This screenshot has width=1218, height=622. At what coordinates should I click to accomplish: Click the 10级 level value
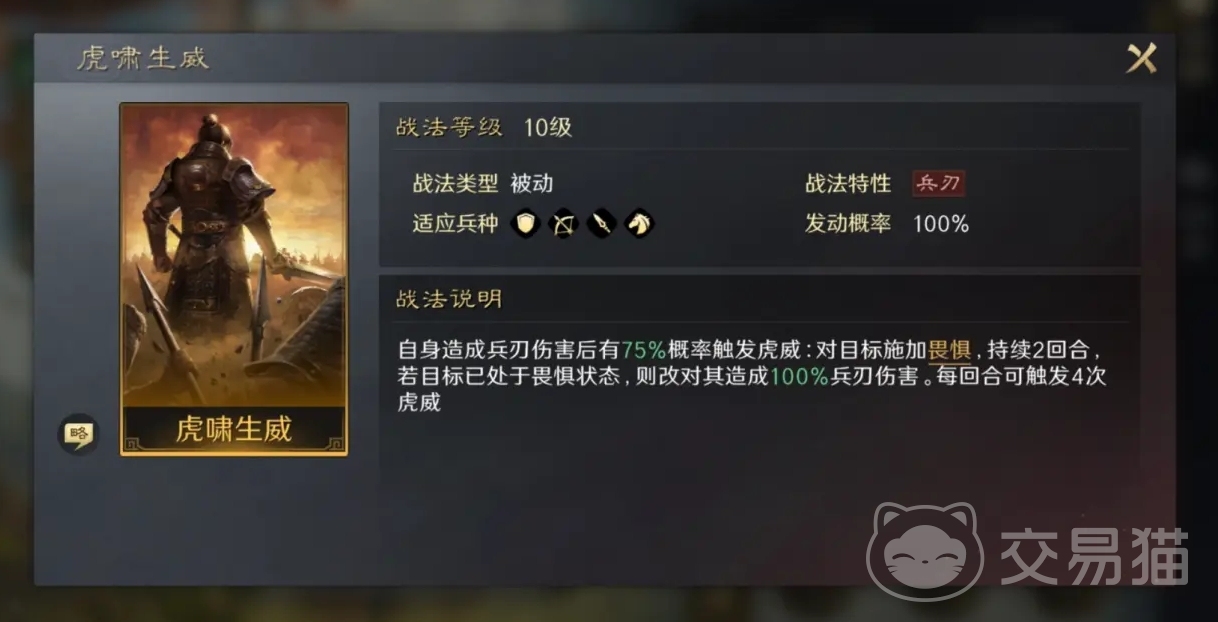pyautogui.click(x=548, y=128)
